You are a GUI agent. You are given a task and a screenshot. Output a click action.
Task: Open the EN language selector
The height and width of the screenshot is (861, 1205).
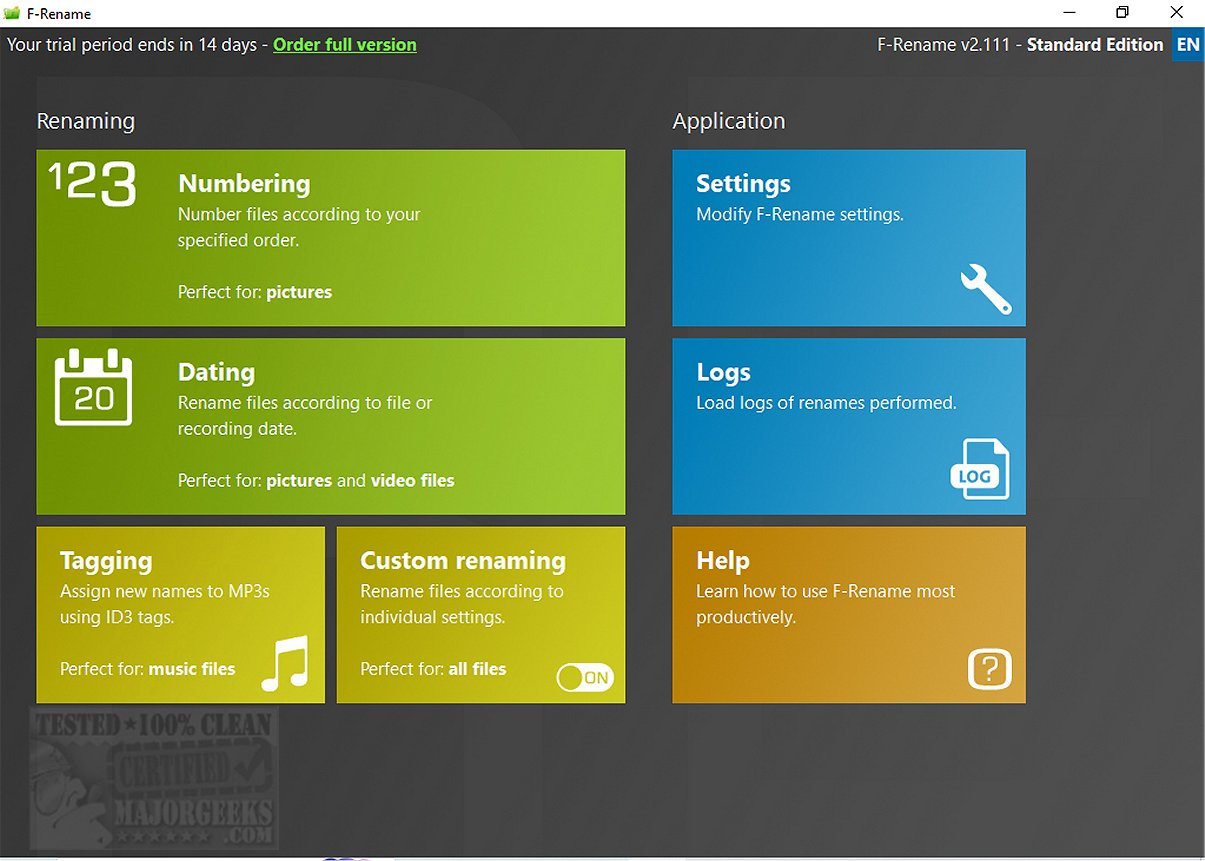coord(1187,45)
